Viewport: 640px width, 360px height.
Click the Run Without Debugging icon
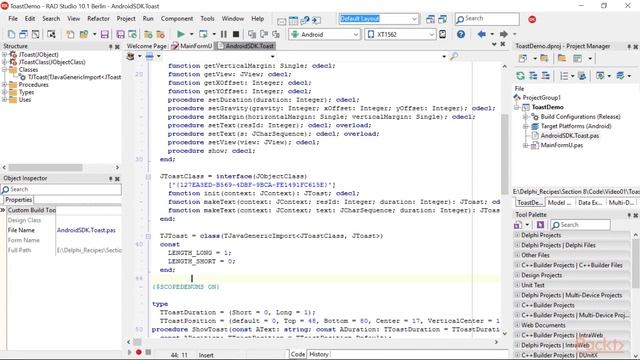(x=203, y=34)
